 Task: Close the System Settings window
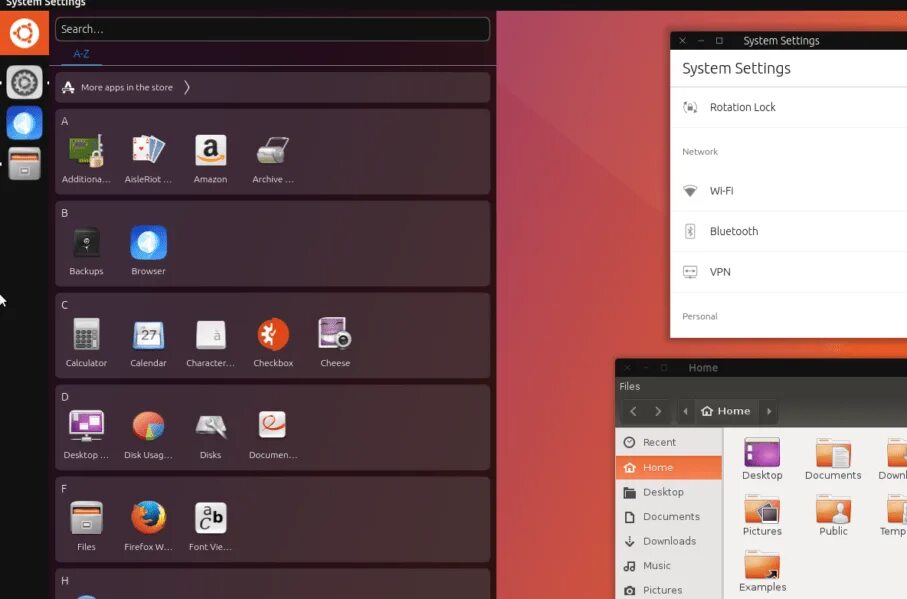click(683, 40)
